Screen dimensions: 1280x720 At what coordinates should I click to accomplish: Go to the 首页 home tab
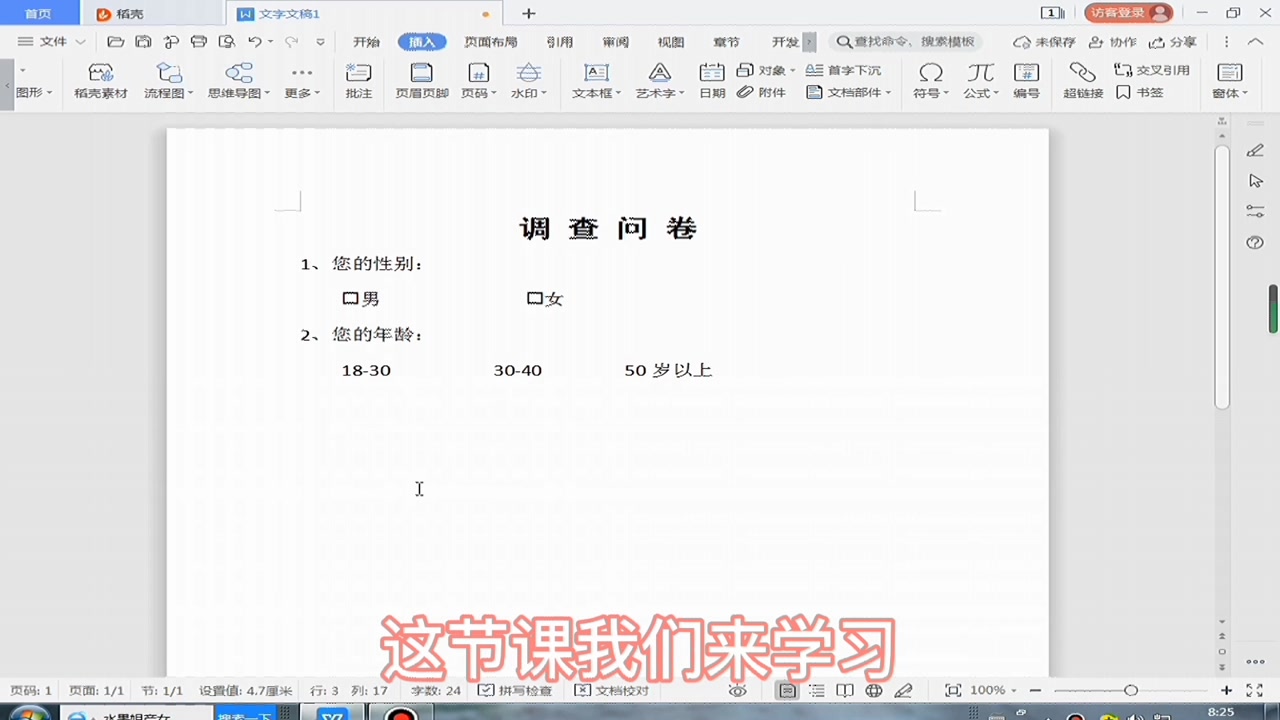coord(38,14)
